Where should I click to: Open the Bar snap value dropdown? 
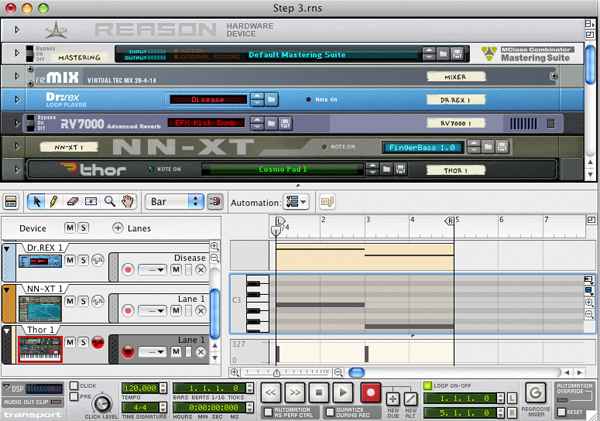(x=174, y=201)
